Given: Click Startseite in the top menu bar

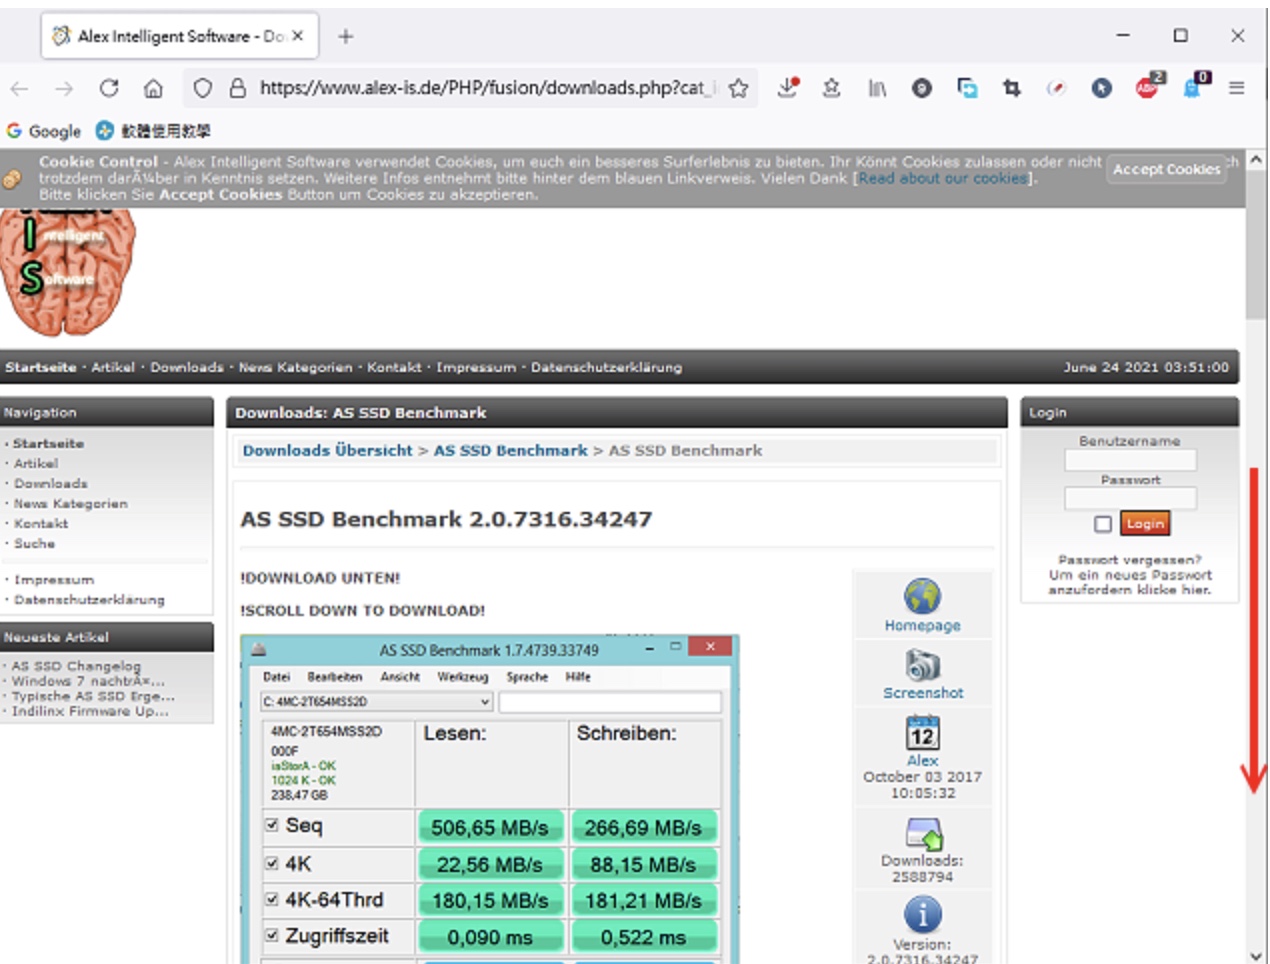Looking at the screenshot, I should [40, 367].
